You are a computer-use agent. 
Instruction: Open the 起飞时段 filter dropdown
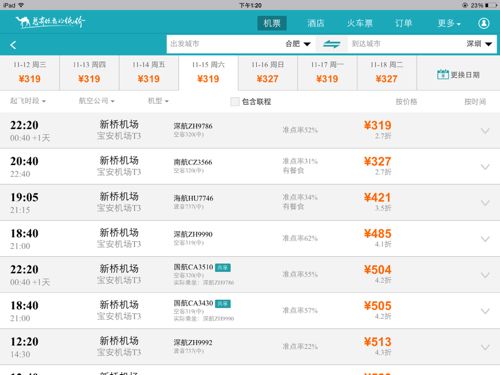pyautogui.click(x=28, y=101)
